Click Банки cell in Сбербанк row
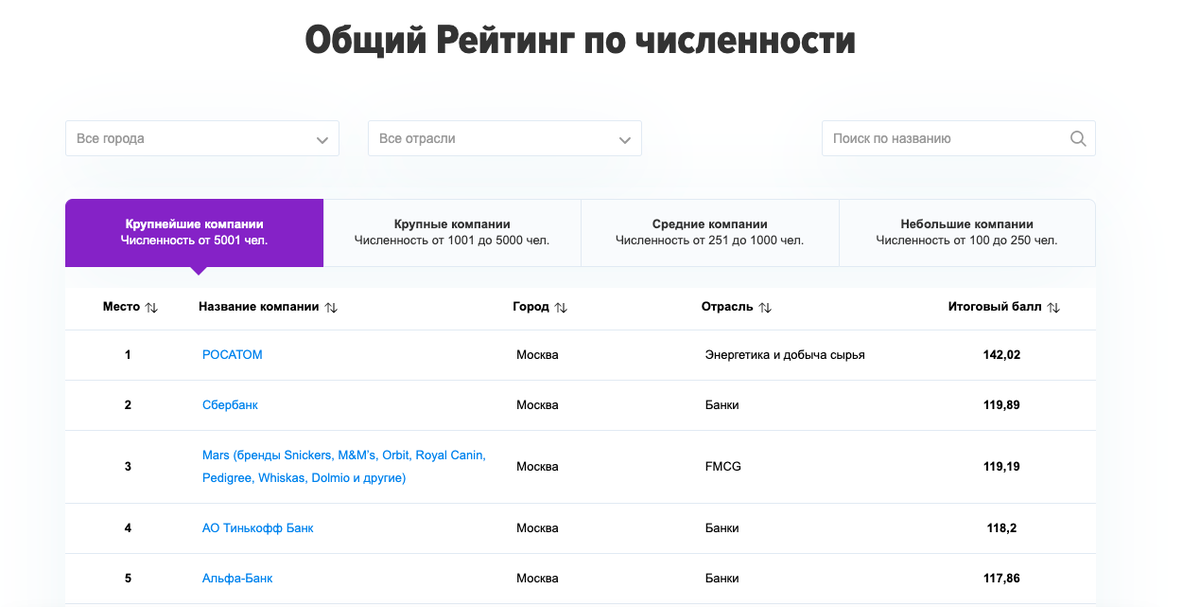This screenshot has width=1200, height=607. pos(722,405)
